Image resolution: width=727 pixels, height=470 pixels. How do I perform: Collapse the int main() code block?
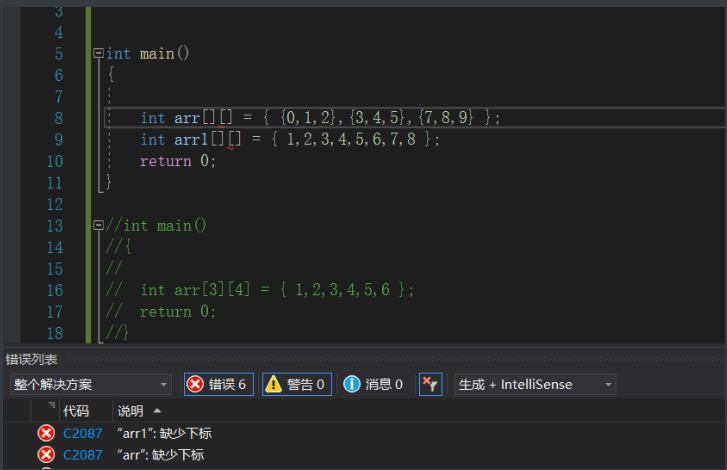point(98,53)
